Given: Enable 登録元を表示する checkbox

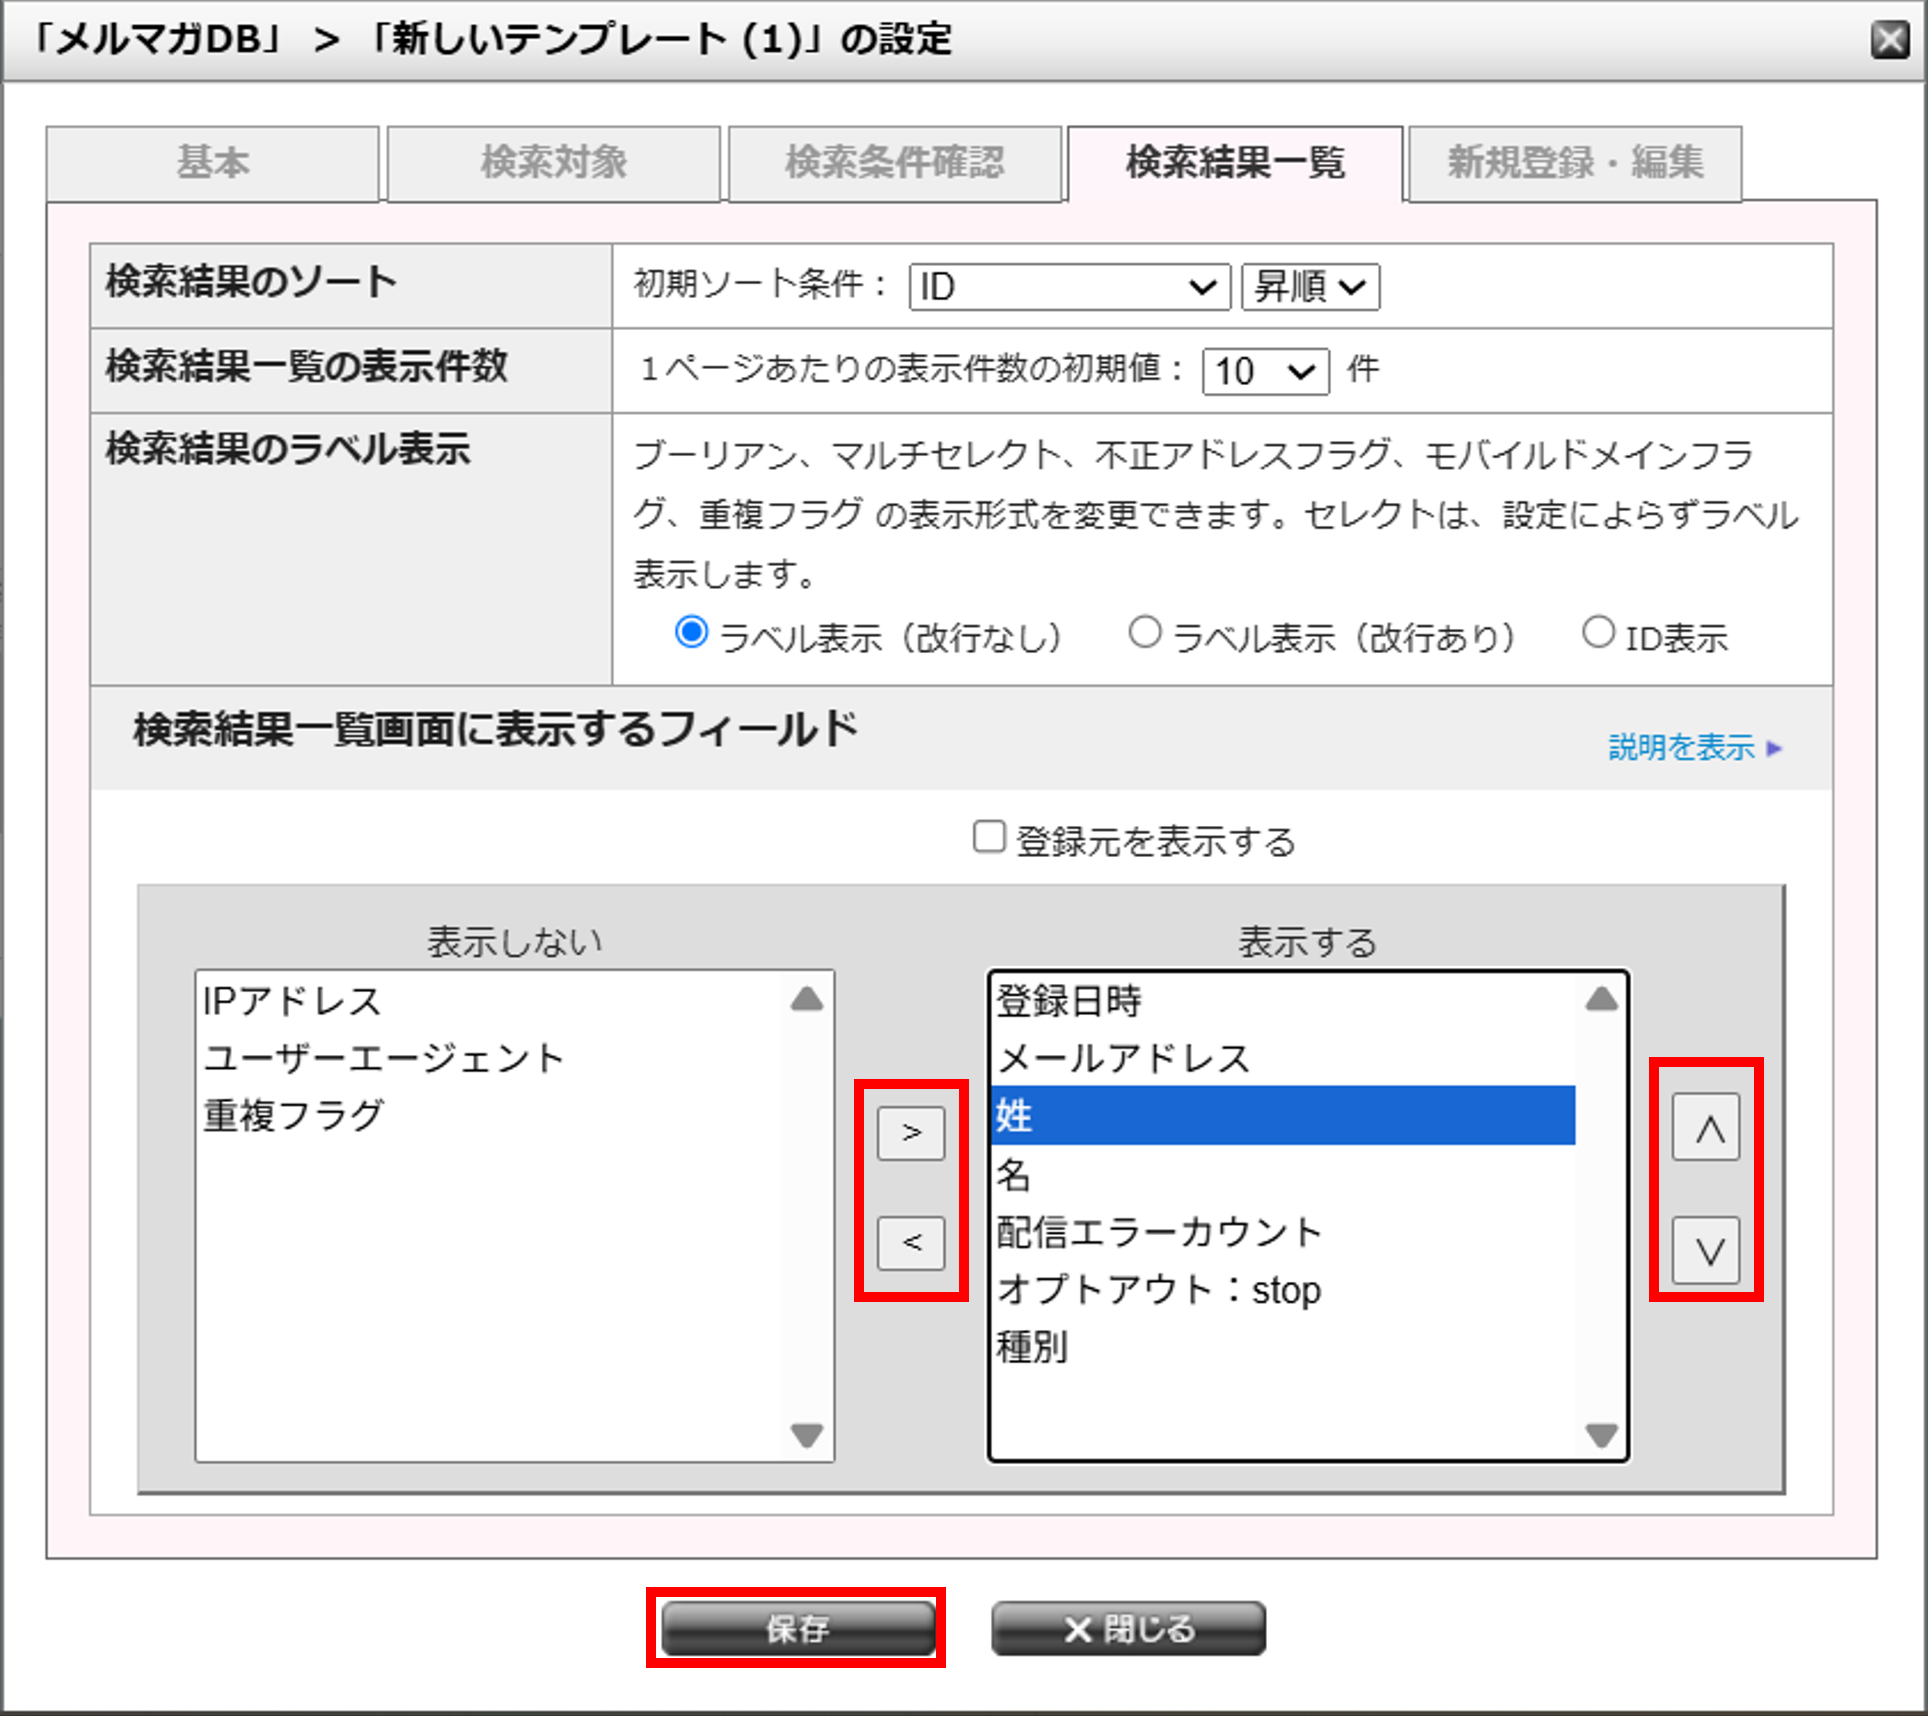Looking at the screenshot, I should click(989, 837).
